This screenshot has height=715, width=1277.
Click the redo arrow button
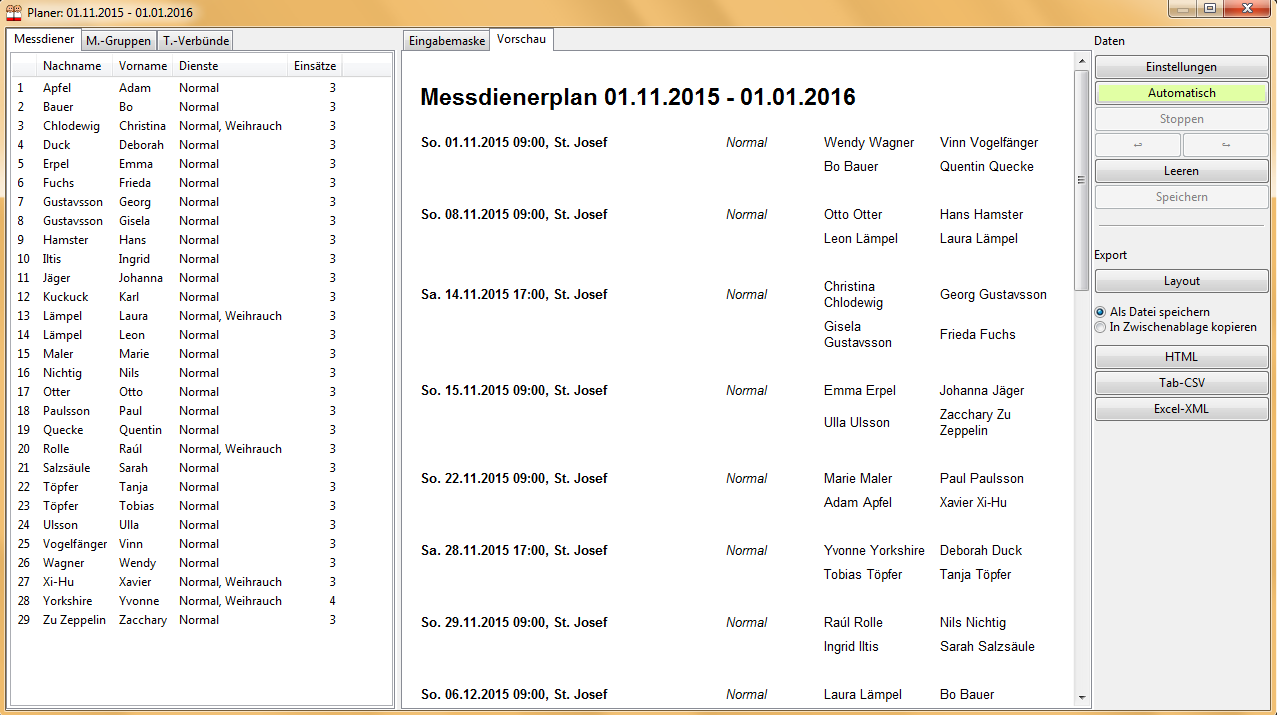(1226, 145)
